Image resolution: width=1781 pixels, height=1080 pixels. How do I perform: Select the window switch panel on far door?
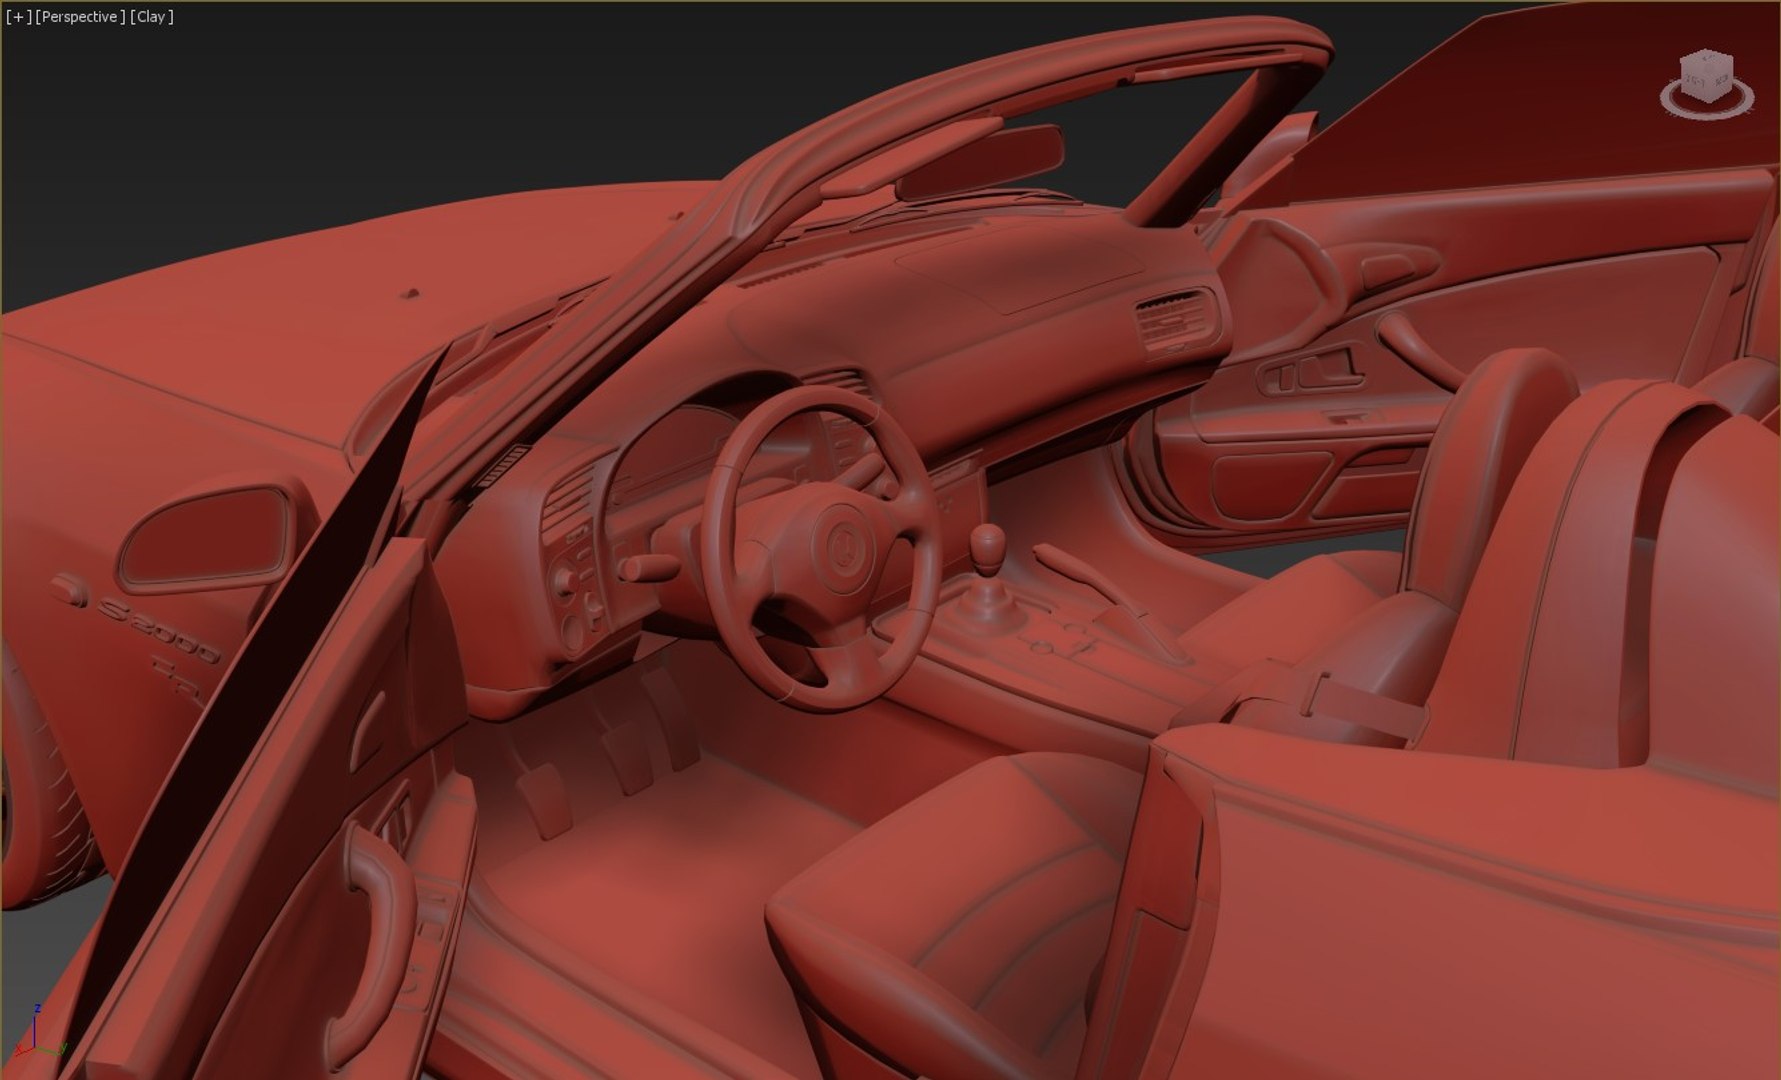[x=1312, y=372]
